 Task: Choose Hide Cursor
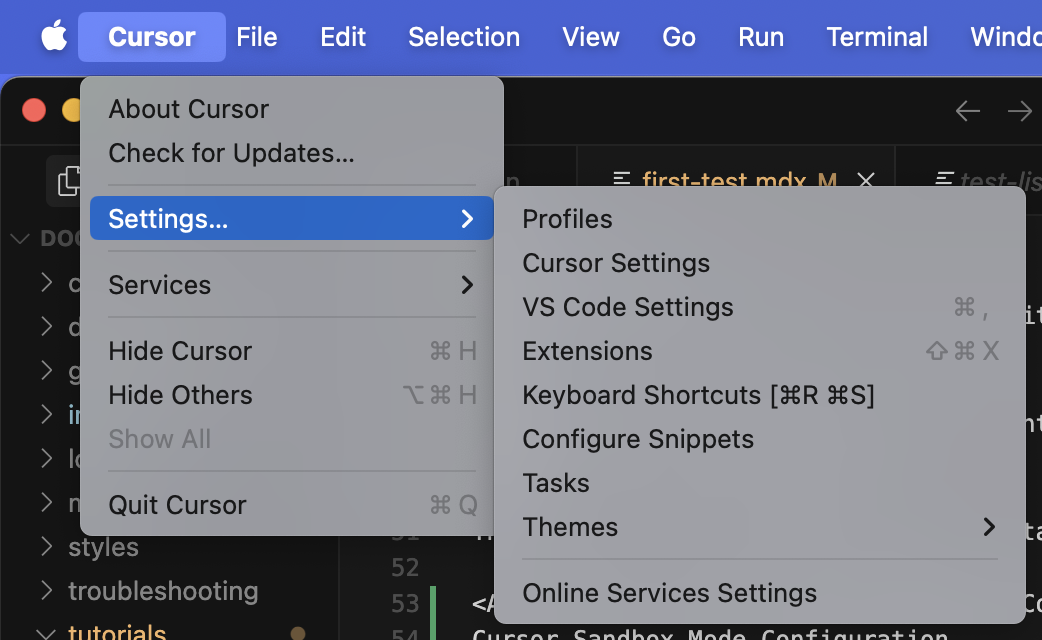[x=291, y=351]
